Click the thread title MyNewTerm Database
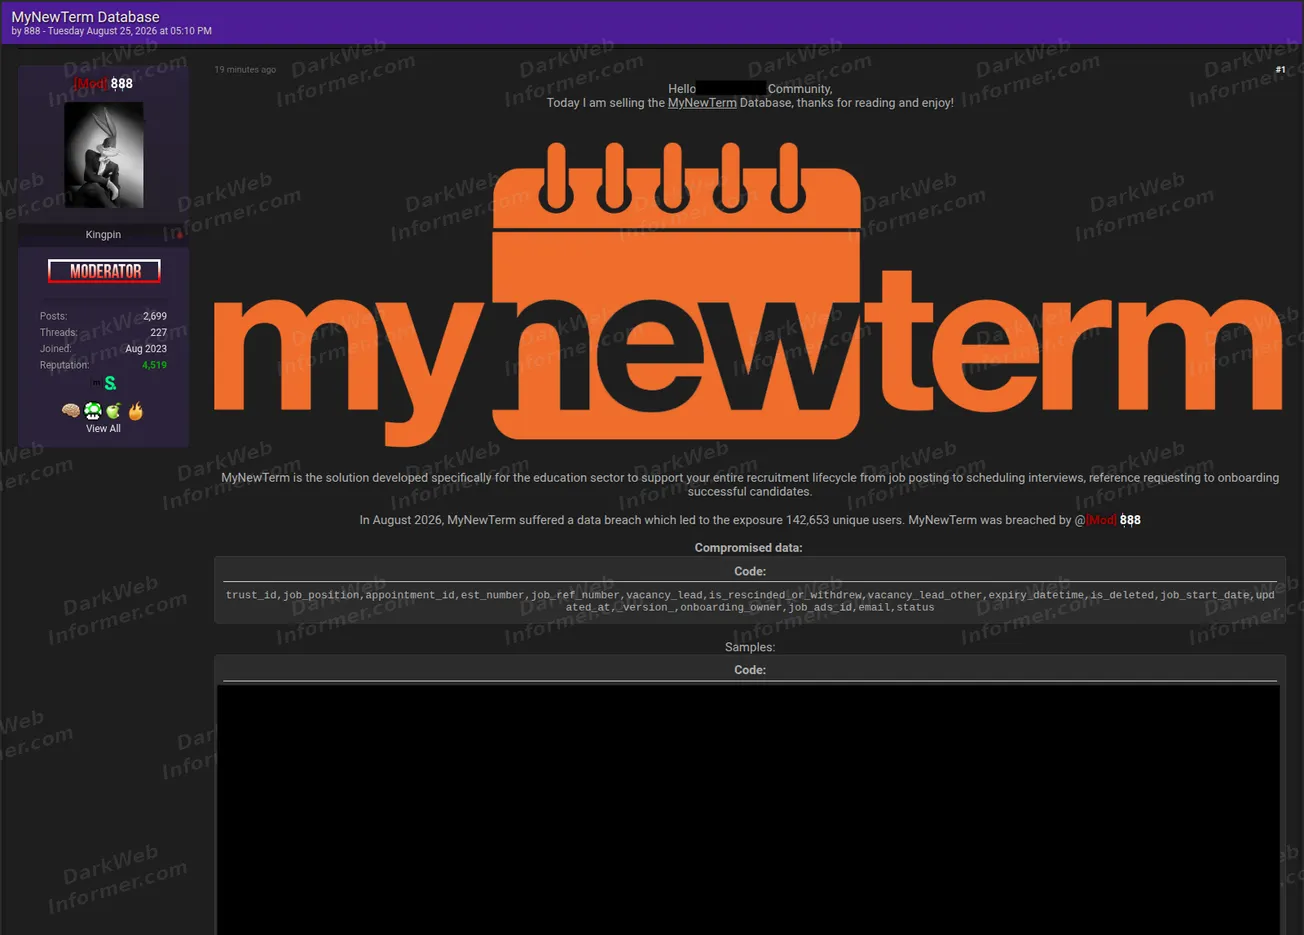1304x935 pixels. point(85,17)
